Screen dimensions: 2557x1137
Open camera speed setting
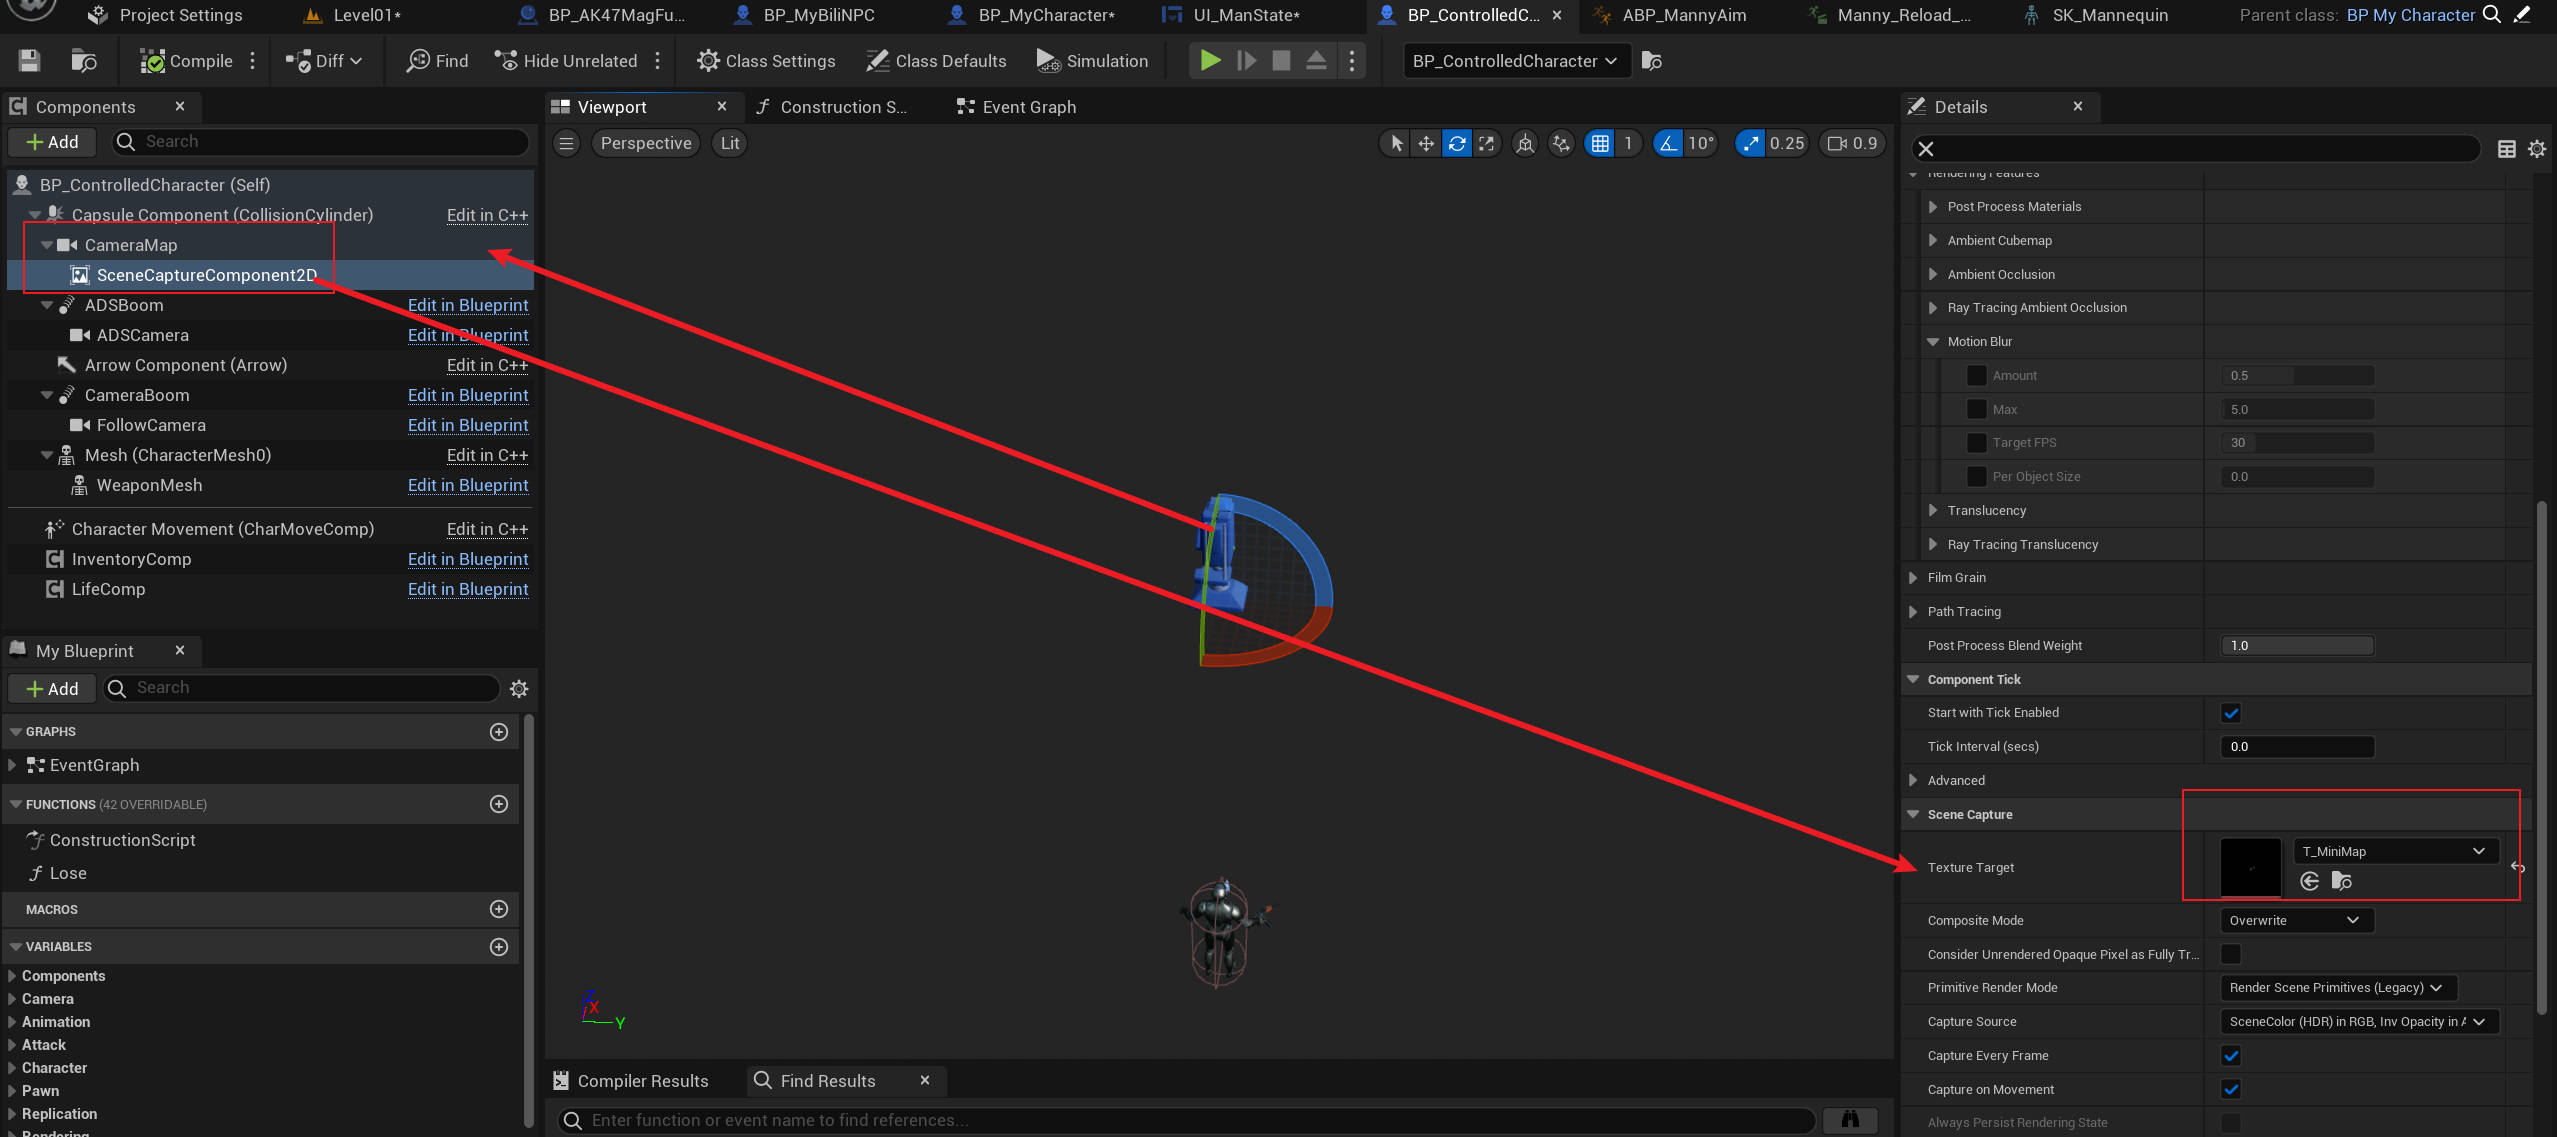click(x=1852, y=143)
